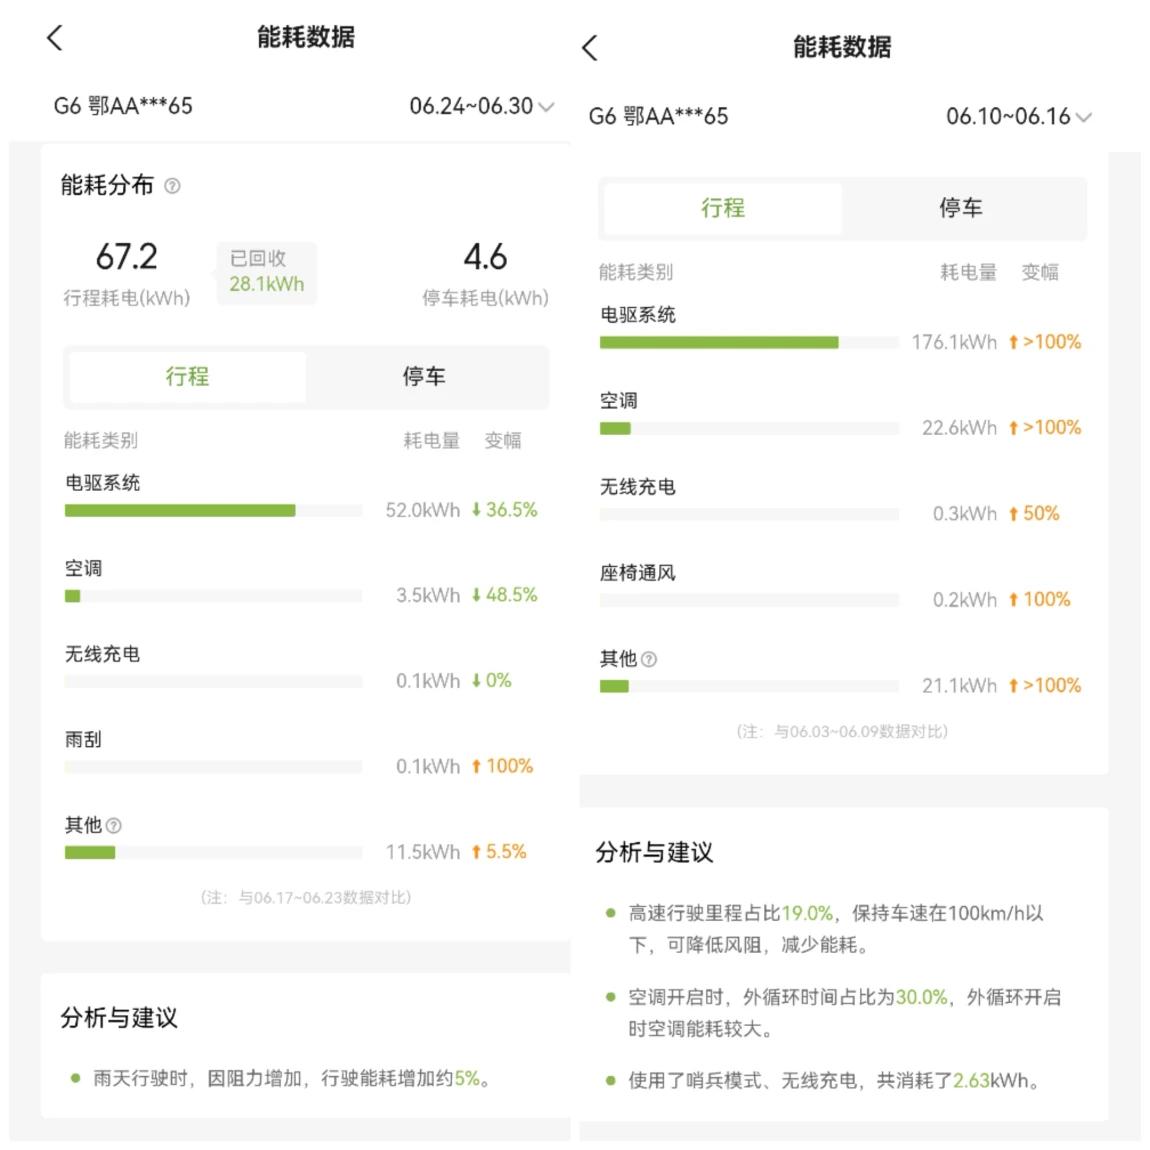Switch to 停车 tab on right screen
The image size is (1150, 1150).
coord(960,208)
